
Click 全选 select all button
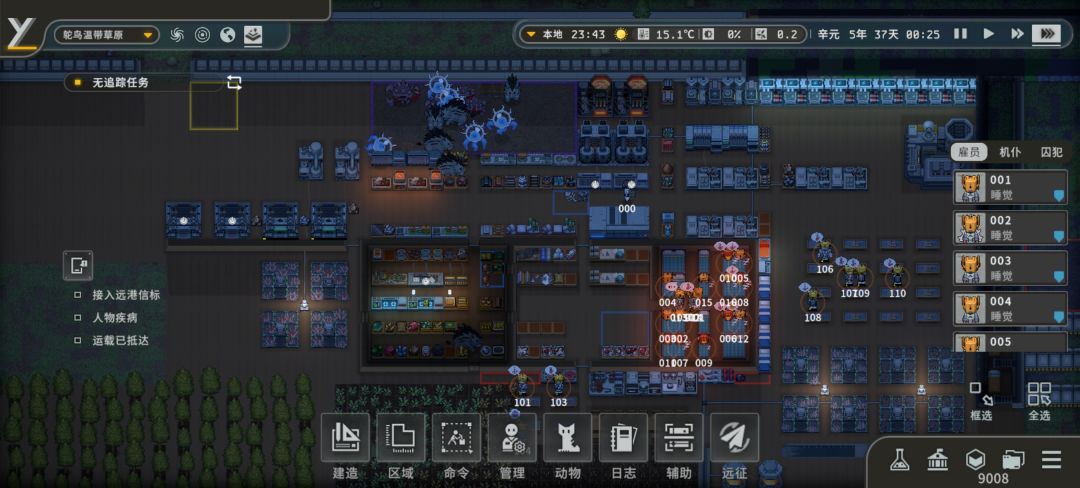[x=1039, y=401]
